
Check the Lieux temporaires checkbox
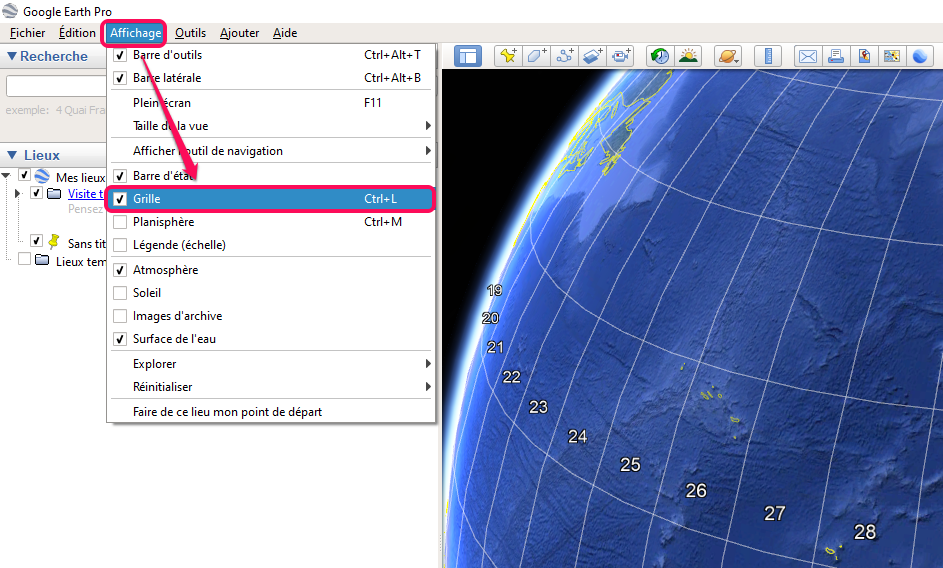pos(25,259)
